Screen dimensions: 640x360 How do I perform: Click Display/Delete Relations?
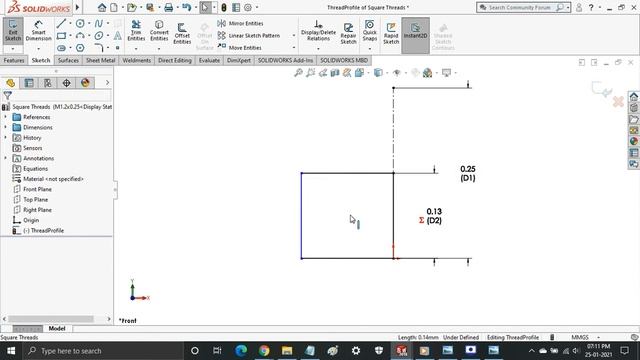coord(318,31)
